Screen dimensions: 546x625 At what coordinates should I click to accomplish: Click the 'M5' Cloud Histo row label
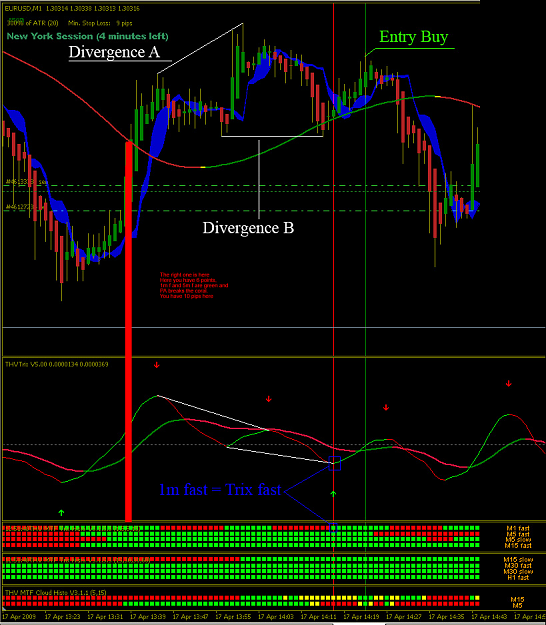(x=517, y=605)
